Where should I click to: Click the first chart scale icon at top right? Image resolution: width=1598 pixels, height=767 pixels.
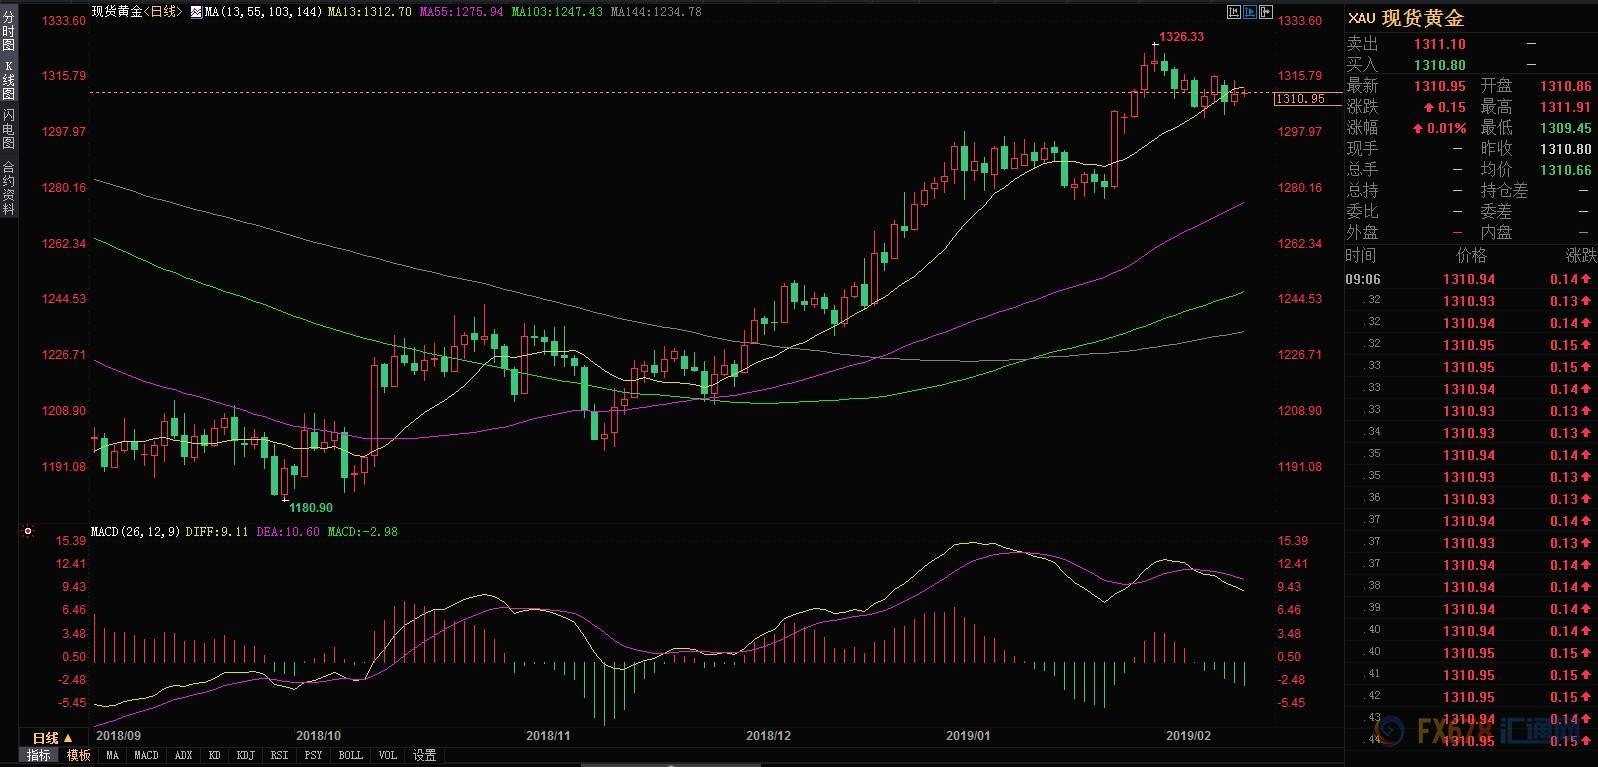pos(1234,12)
